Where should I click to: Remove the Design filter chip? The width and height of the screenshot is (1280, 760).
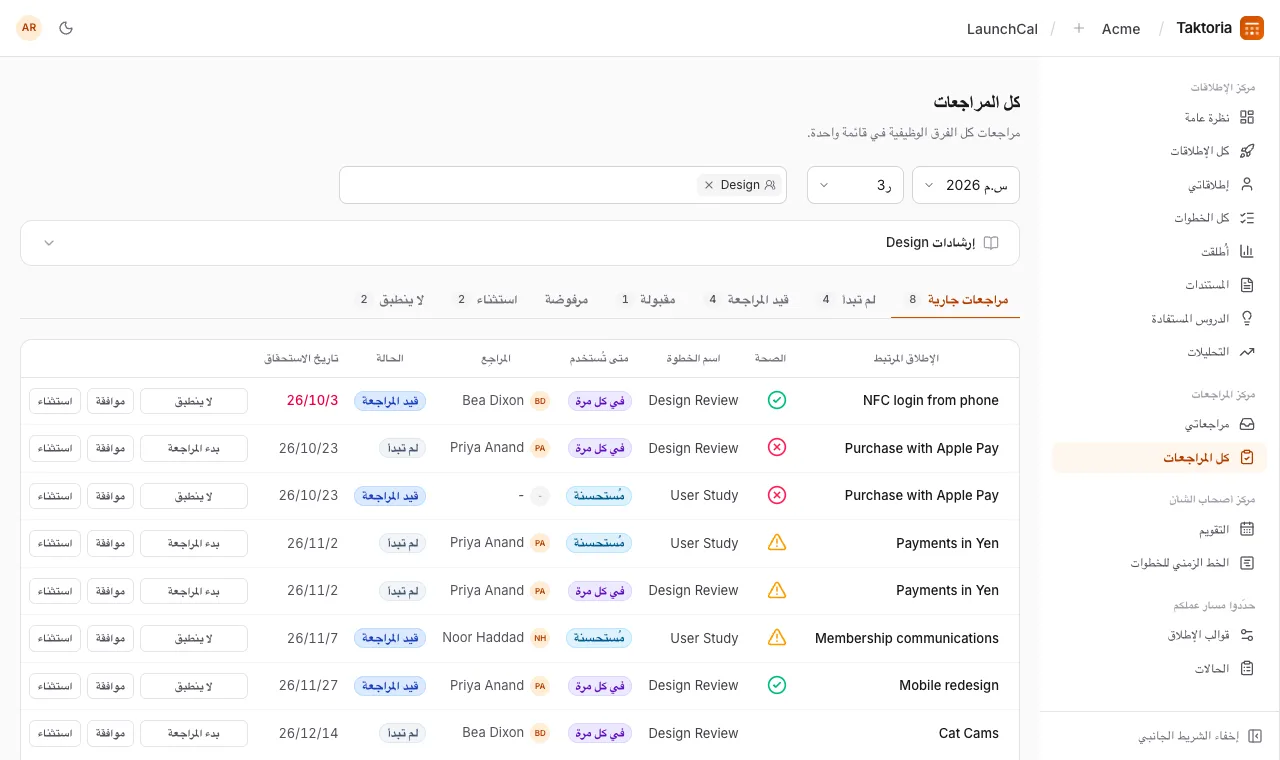[x=709, y=185]
